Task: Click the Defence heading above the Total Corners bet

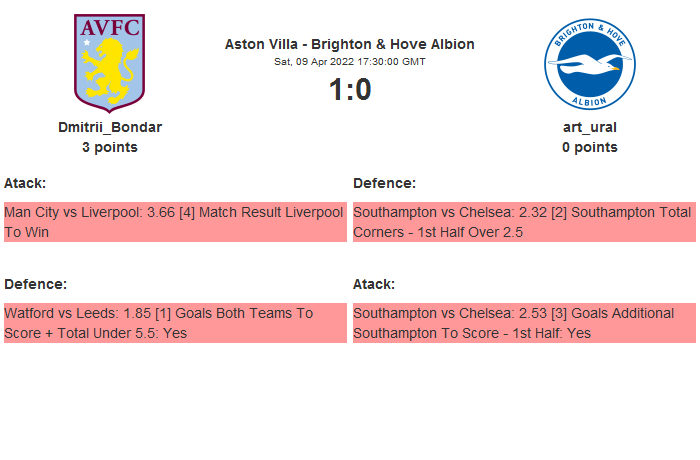Action: coord(384,183)
